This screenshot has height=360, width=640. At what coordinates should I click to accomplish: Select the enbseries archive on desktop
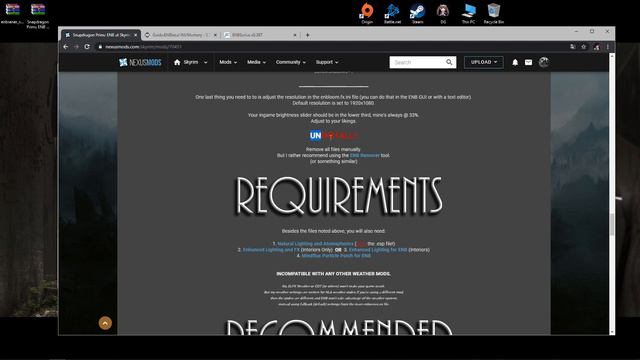[12, 13]
